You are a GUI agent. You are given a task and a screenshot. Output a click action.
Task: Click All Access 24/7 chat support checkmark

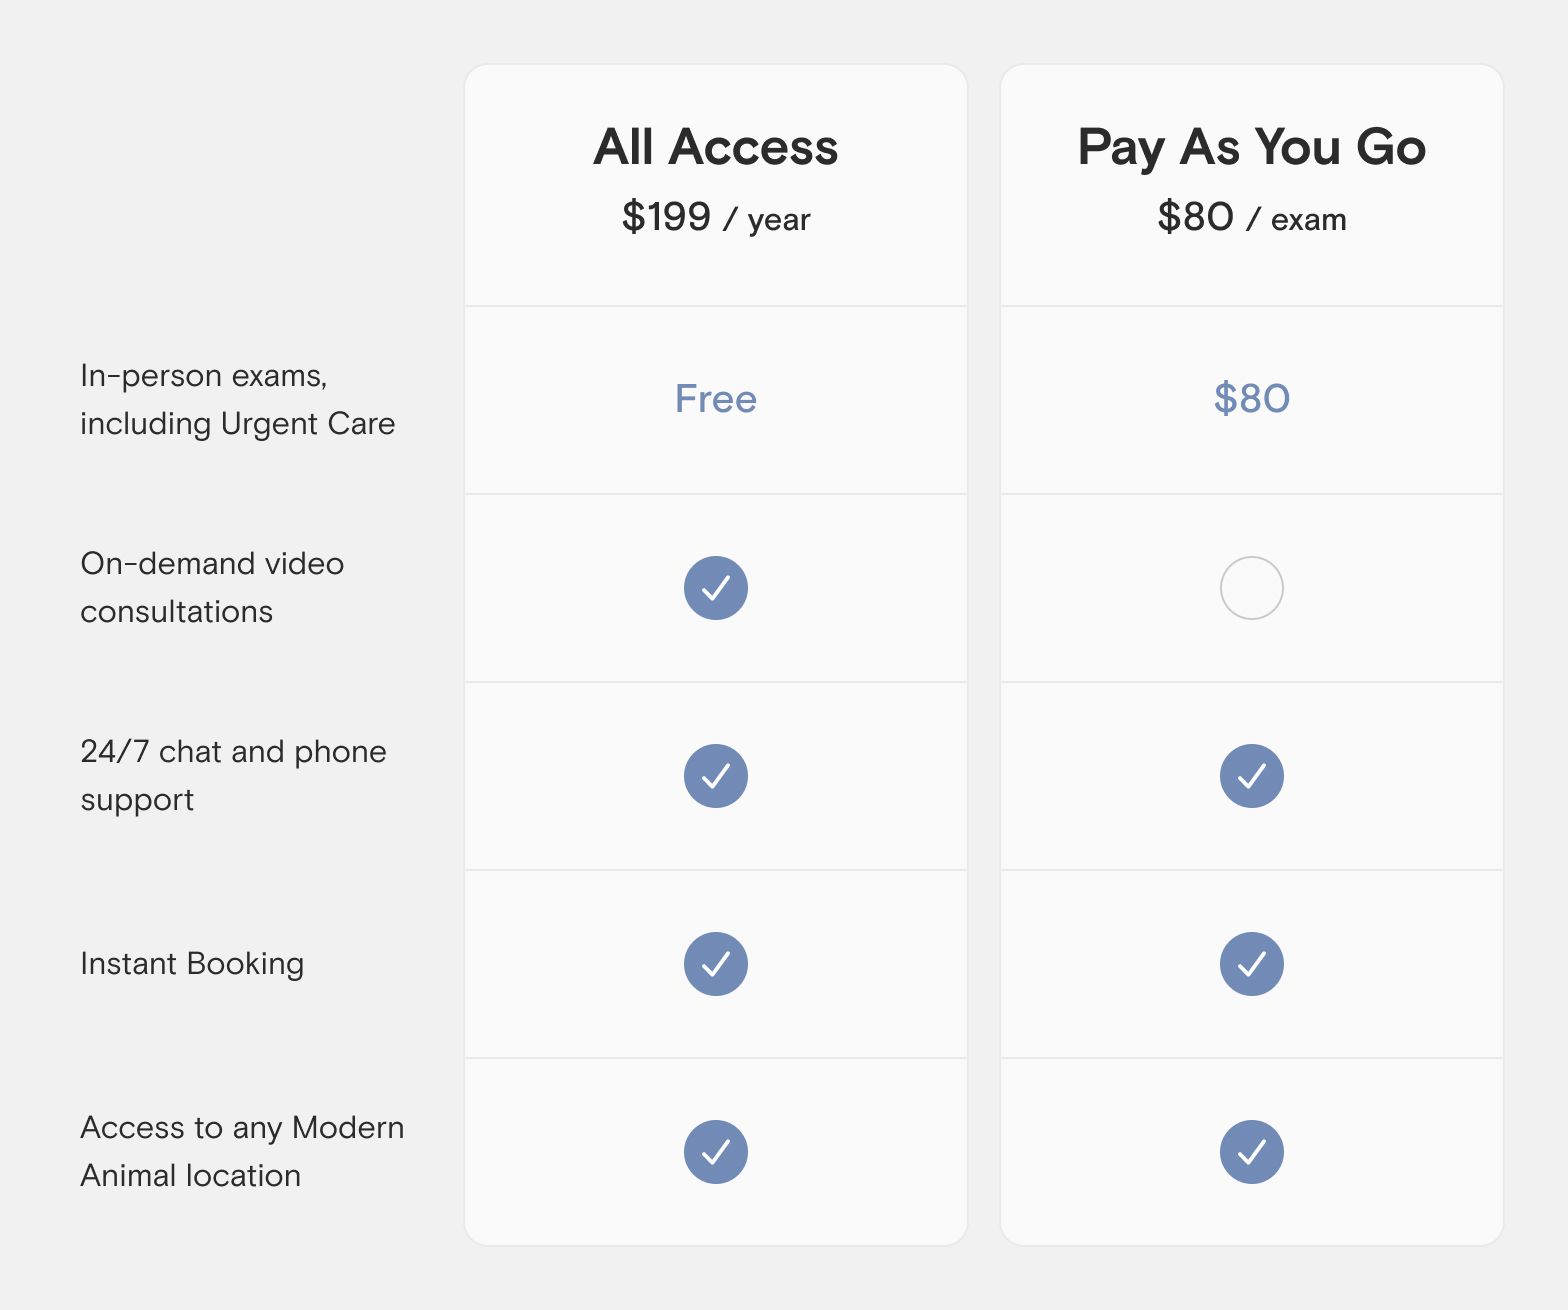[x=716, y=776]
